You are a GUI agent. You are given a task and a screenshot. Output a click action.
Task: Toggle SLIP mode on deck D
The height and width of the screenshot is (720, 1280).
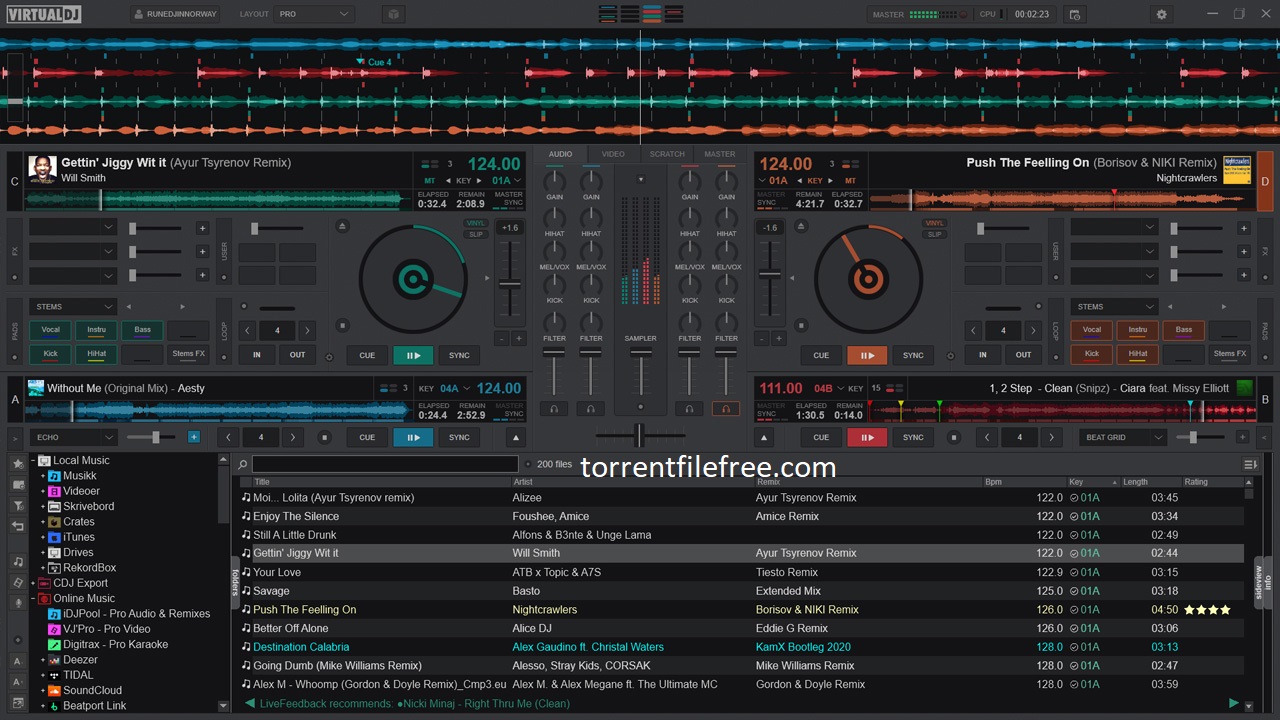[934, 234]
